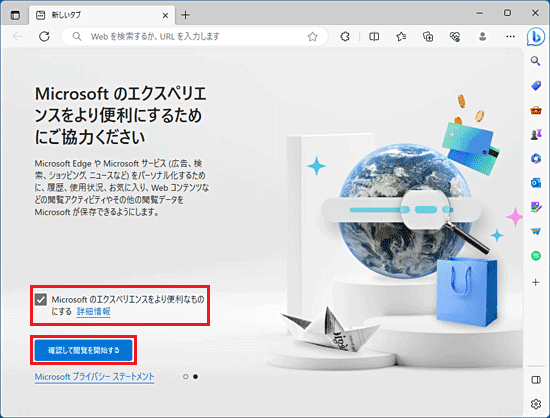Open Settings and more ellipsis menu

(x=510, y=36)
